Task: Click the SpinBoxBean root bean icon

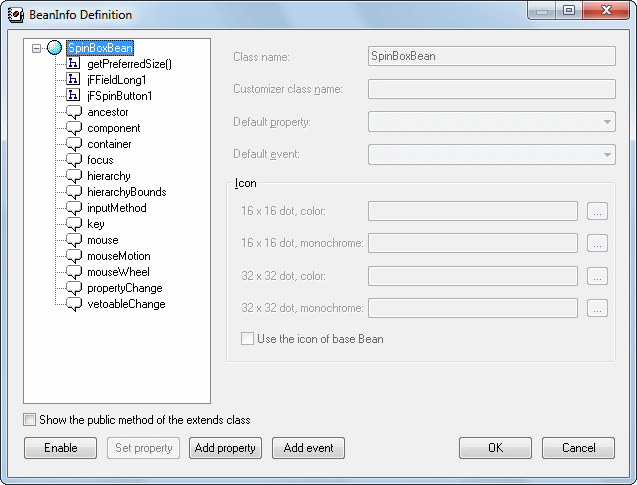Action: pyautogui.click(x=54, y=48)
